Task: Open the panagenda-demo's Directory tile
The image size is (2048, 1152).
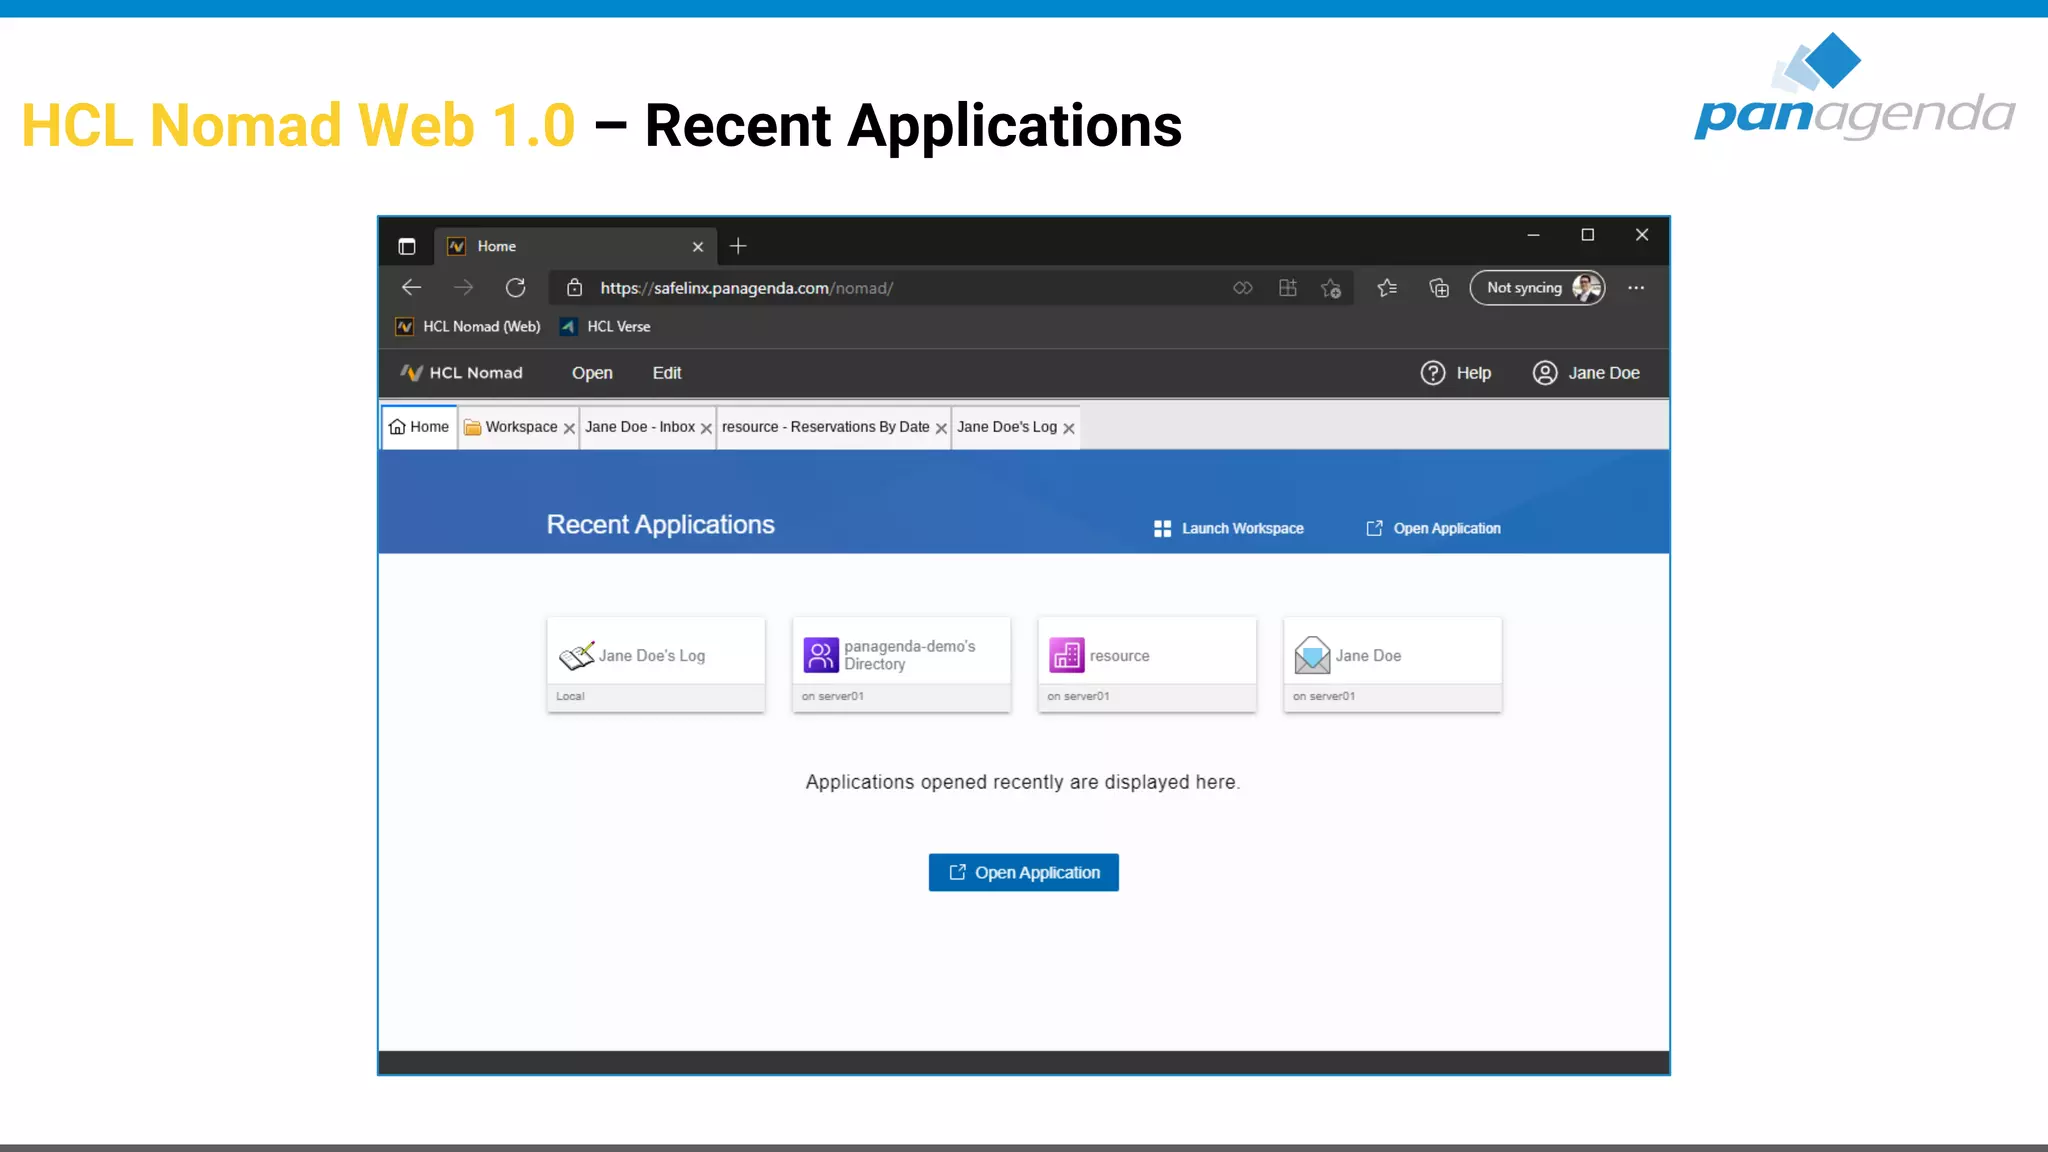Action: (901, 664)
